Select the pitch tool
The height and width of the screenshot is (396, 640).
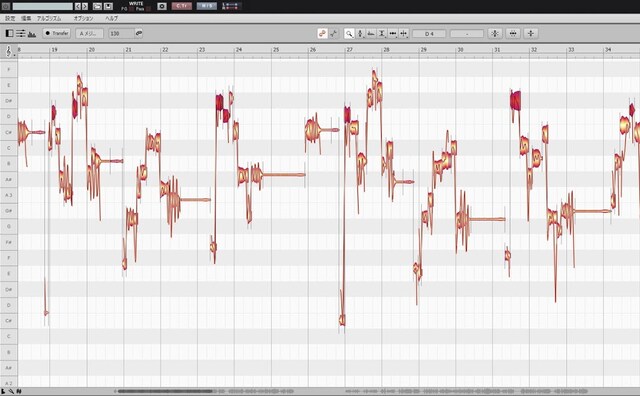(x=360, y=34)
